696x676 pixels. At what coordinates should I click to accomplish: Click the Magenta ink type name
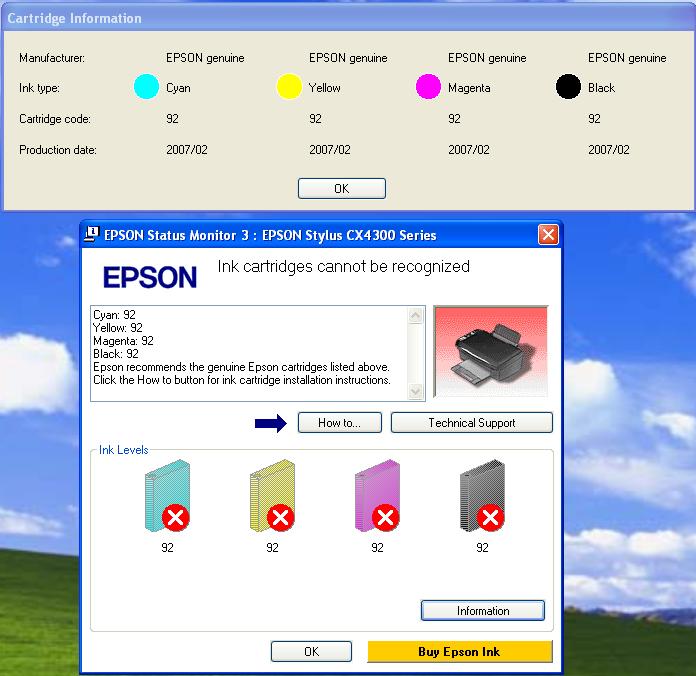469,88
